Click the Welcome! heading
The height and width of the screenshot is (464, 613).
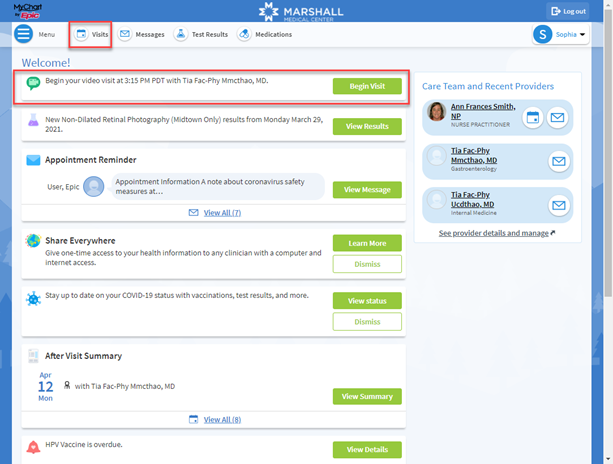point(46,63)
